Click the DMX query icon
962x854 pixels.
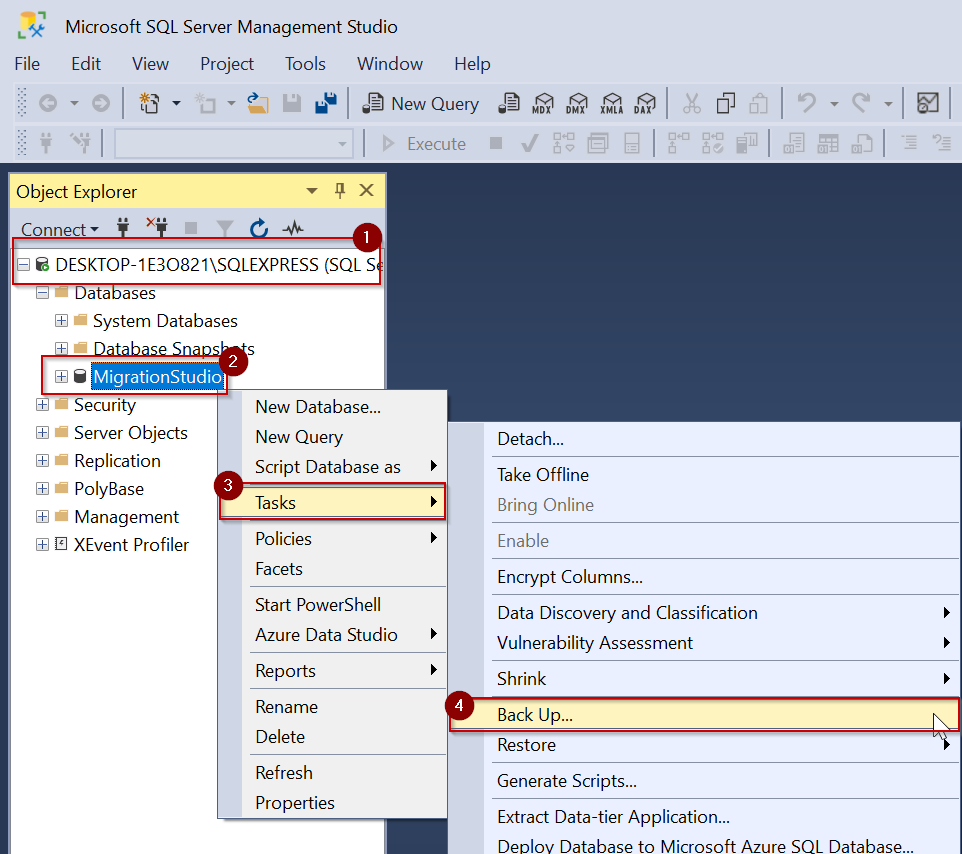pyautogui.click(x=577, y=104)
